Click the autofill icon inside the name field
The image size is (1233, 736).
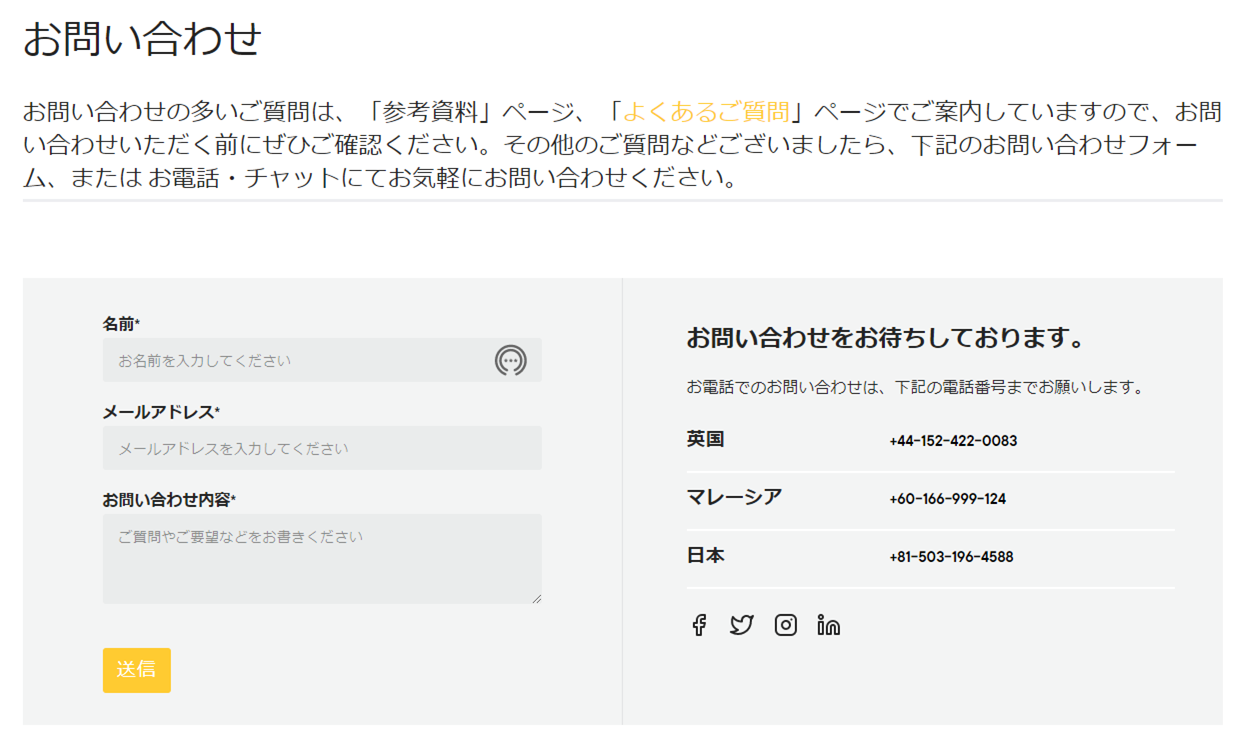tap(510, 360)
